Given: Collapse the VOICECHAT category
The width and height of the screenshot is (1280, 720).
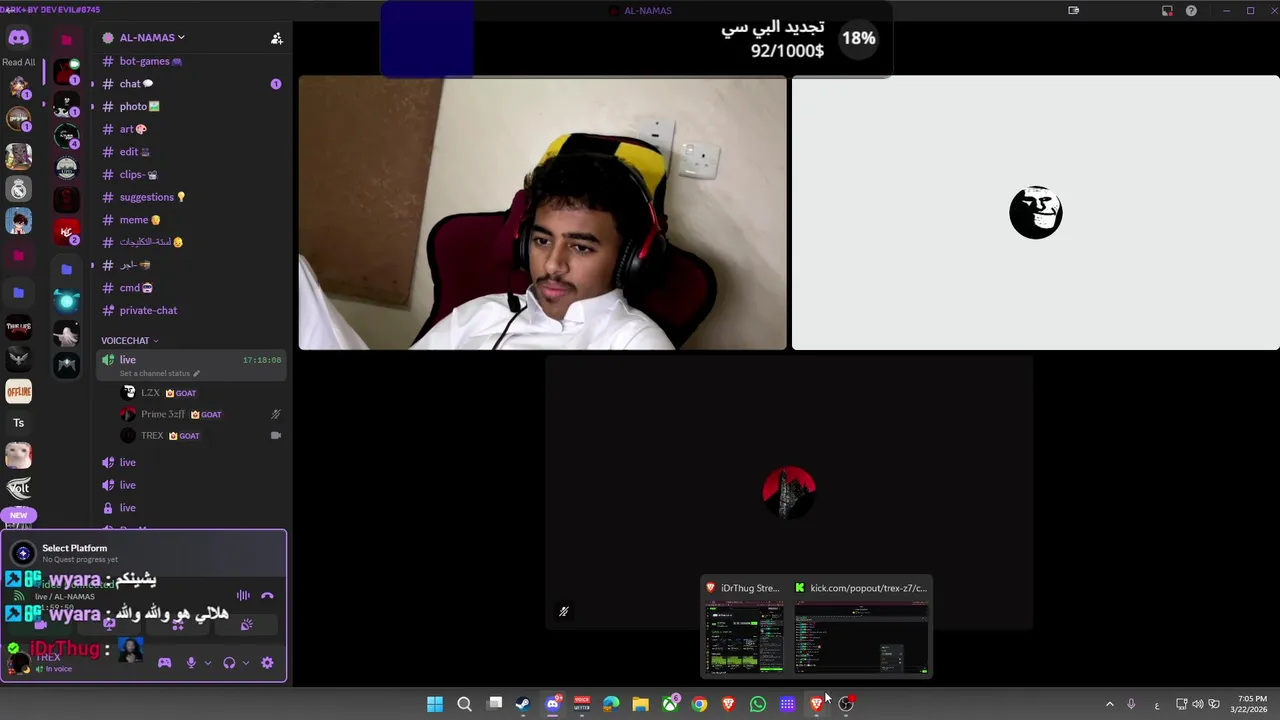Looking at the screenshot, I should (x=129, y=341).
